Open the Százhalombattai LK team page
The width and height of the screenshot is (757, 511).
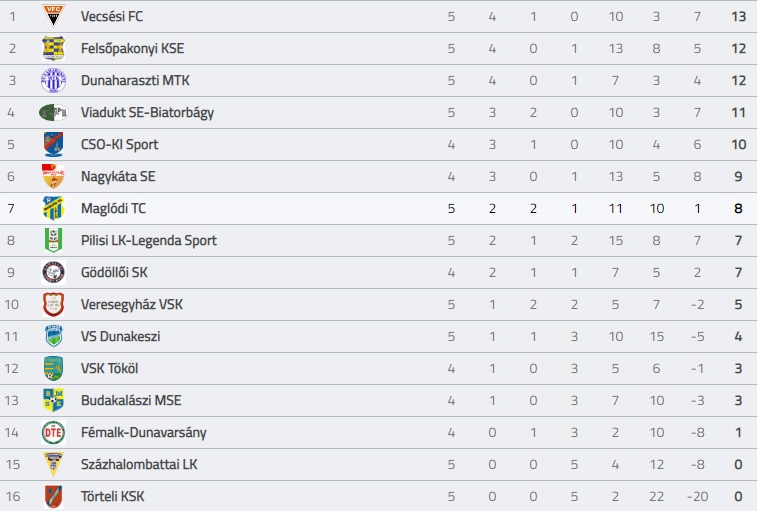[139, 464]
